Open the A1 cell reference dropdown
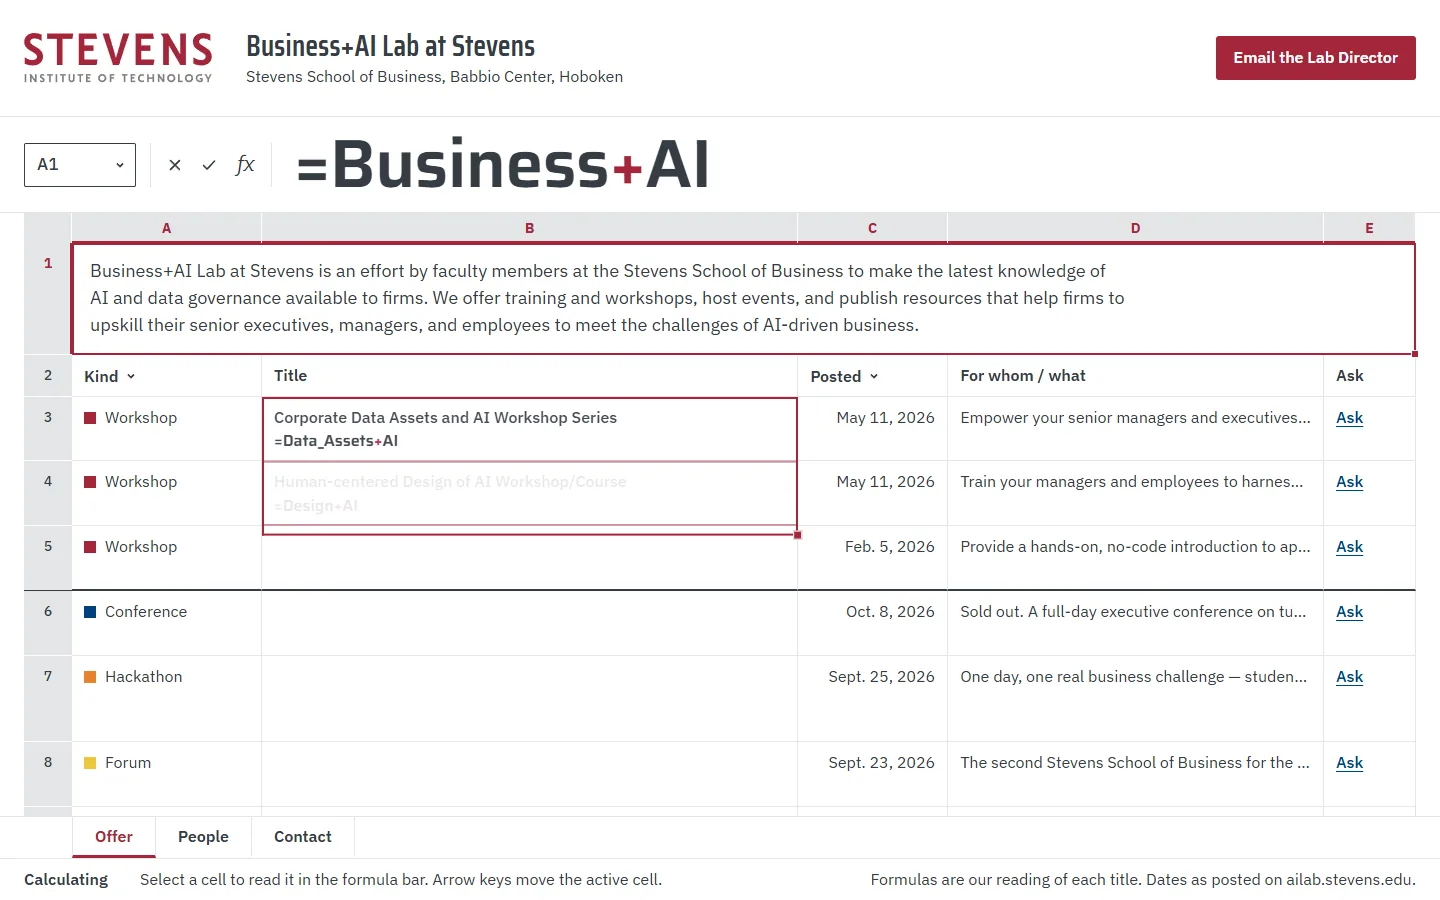Screen dimensions: 1440x900 click(80, 165)
